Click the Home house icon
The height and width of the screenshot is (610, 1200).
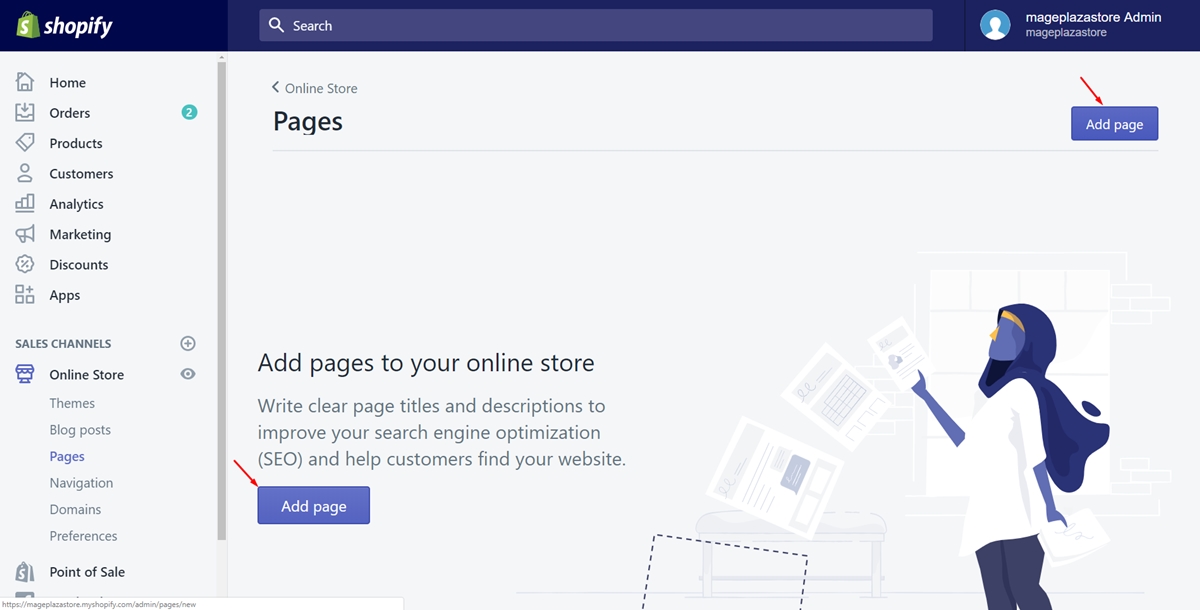point(25,82)
